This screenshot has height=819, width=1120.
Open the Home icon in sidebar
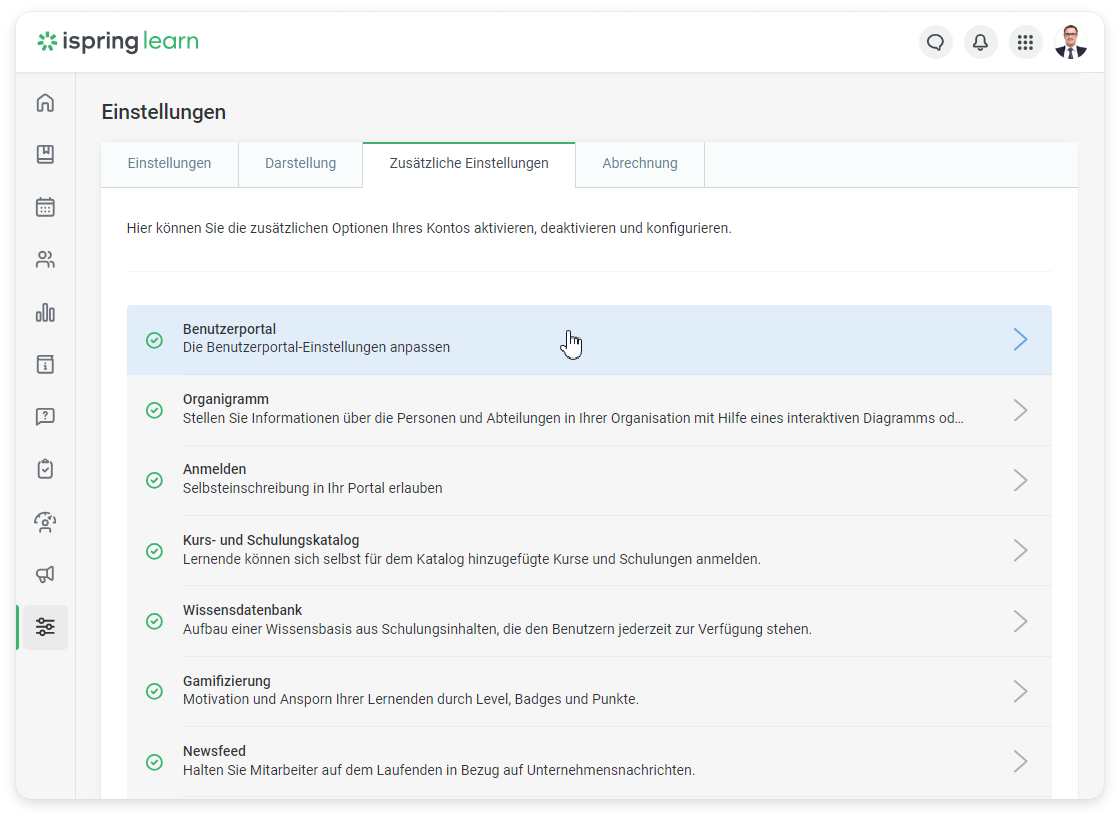click(45, 103)
